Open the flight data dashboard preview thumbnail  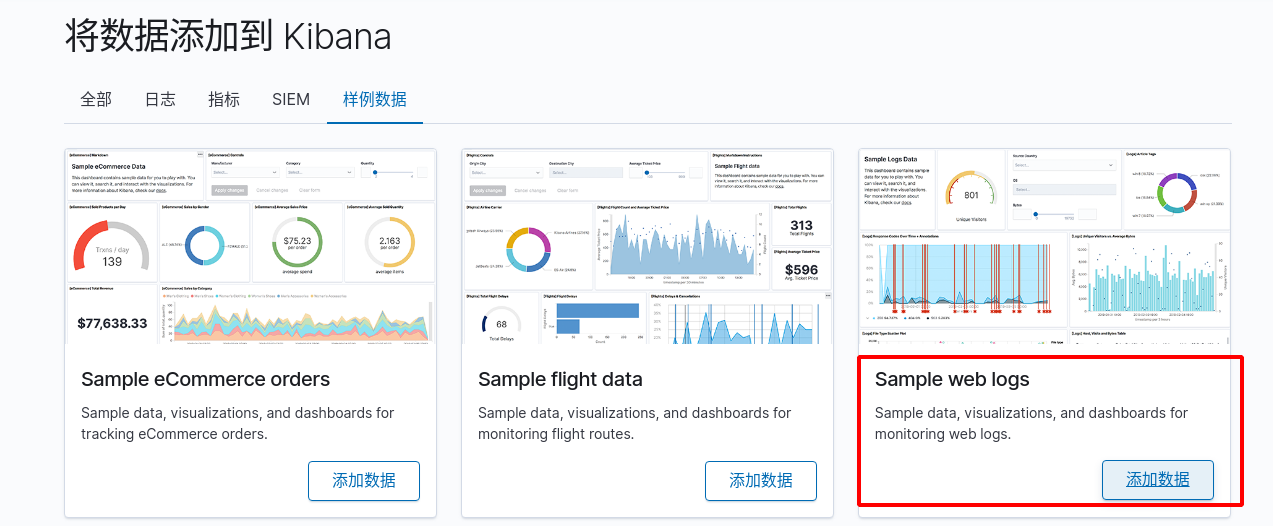click(x=647, y=246)
